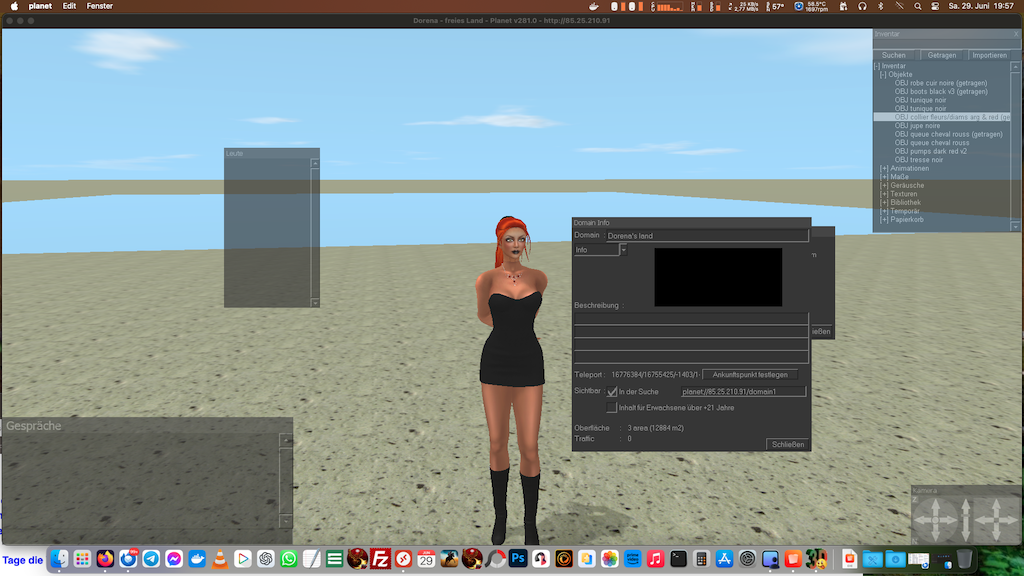Open Photoshop from the dock

coord(518,559)
